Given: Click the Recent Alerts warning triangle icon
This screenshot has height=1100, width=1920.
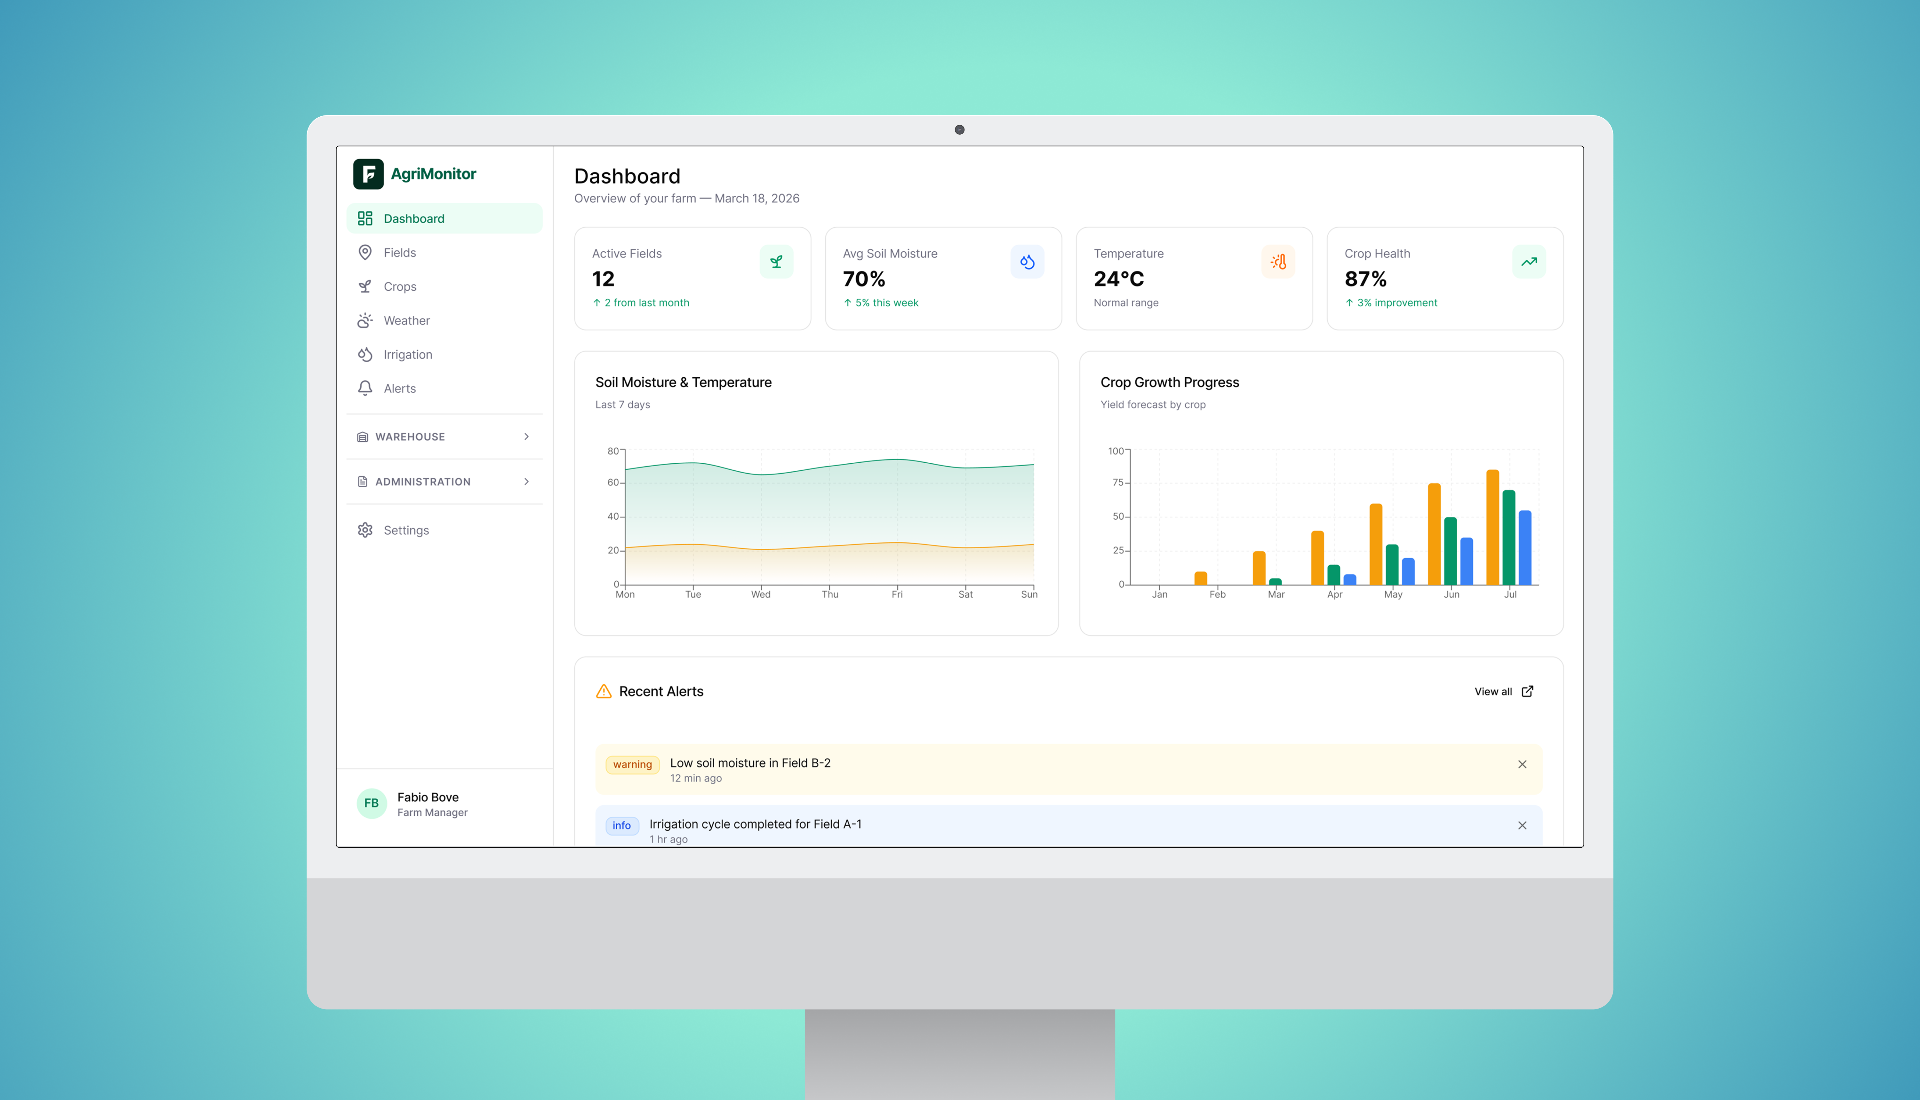Looking at the screenshot, I should [604, 692].
